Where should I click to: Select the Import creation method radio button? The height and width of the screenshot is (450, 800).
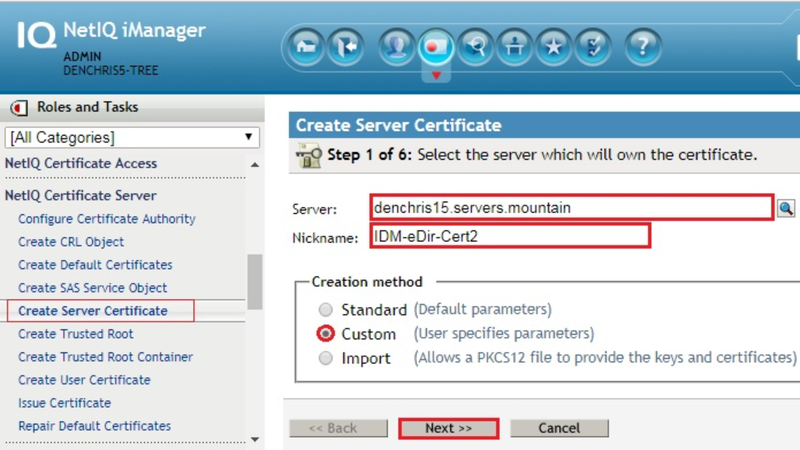[326, 358]
